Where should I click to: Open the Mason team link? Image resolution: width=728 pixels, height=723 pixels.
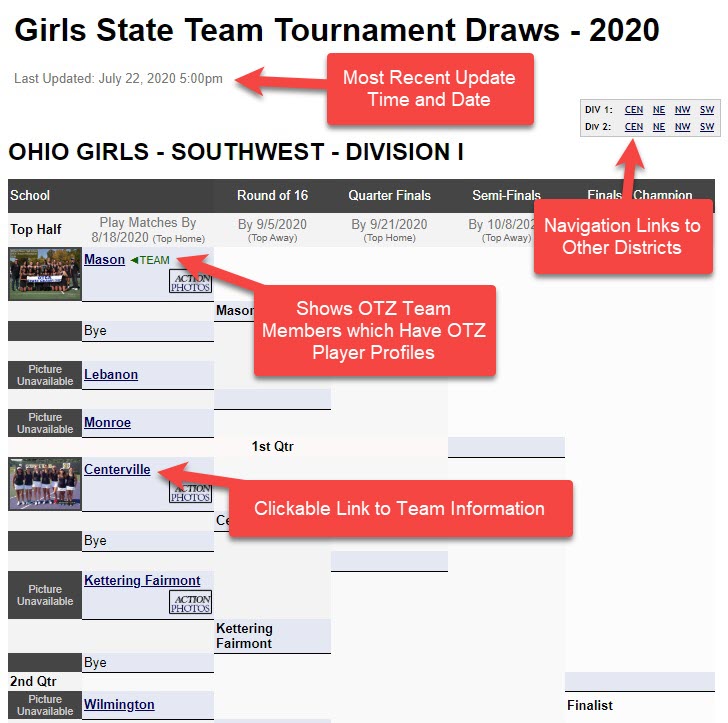(104, 260)
